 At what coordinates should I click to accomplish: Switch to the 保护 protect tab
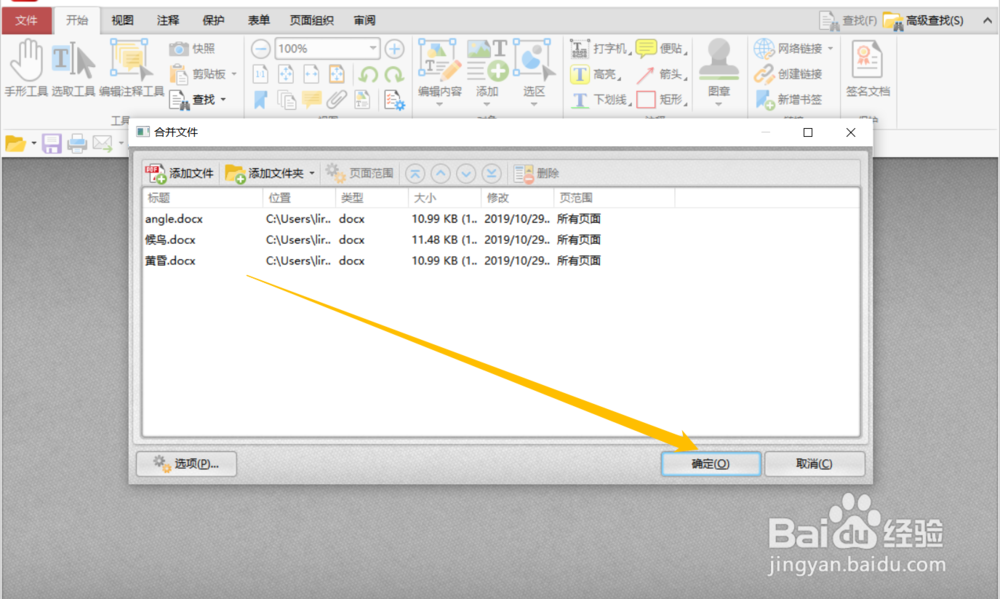[x=213, y=20]
